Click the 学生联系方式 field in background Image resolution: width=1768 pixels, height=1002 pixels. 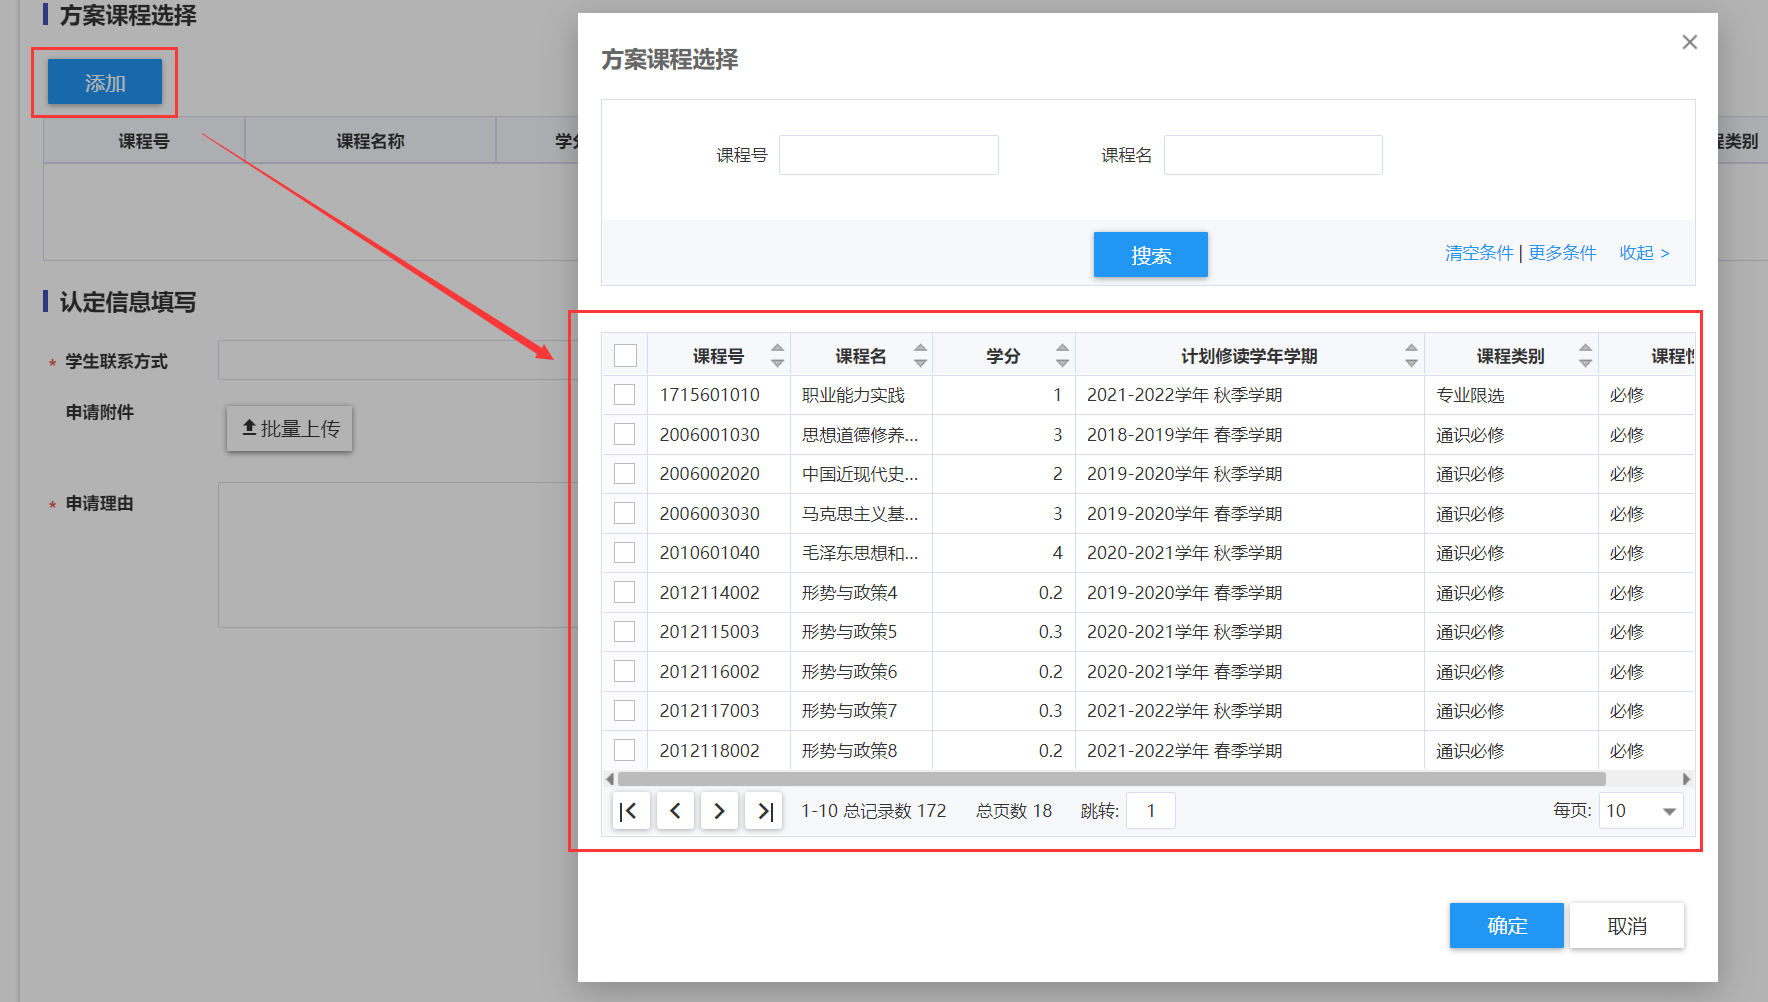point(398,360)
